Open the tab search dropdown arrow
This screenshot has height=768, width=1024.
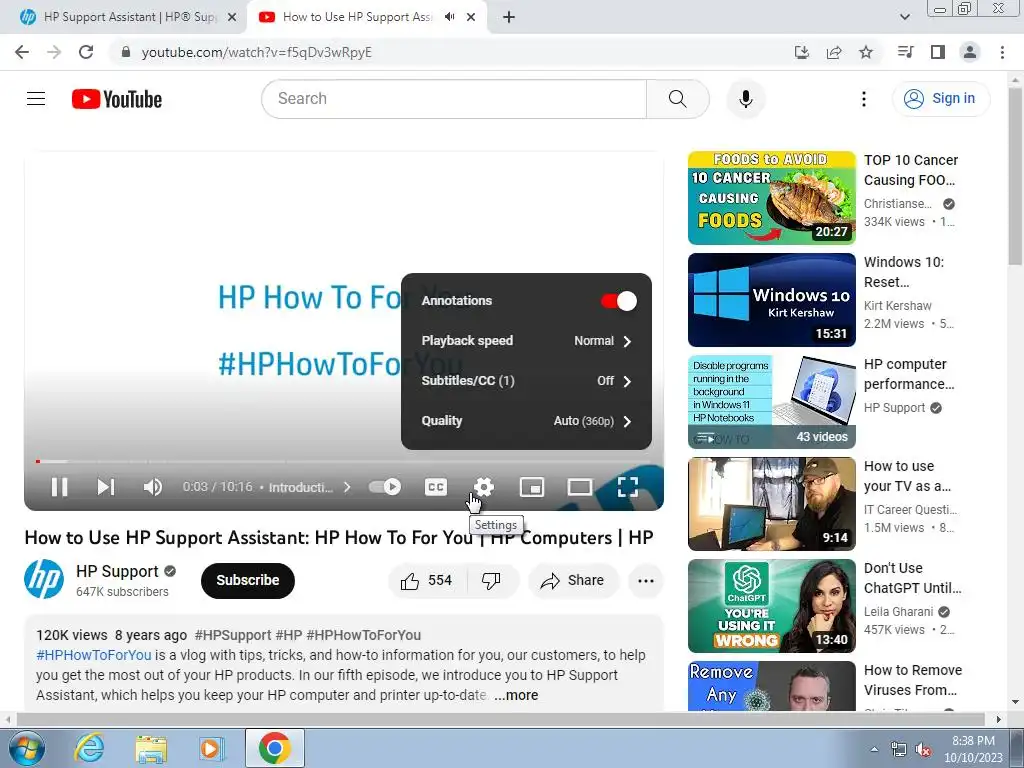tap(904, 17)
